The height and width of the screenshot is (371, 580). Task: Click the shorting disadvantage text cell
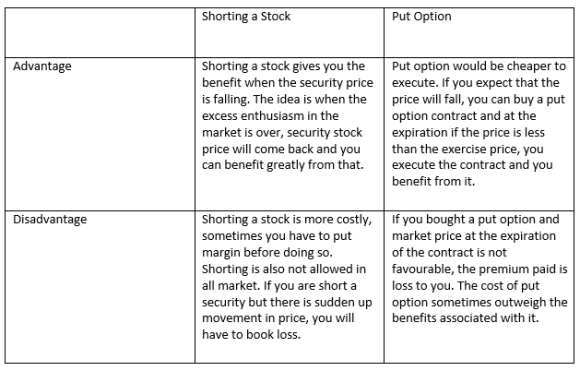tap(289, 287)
